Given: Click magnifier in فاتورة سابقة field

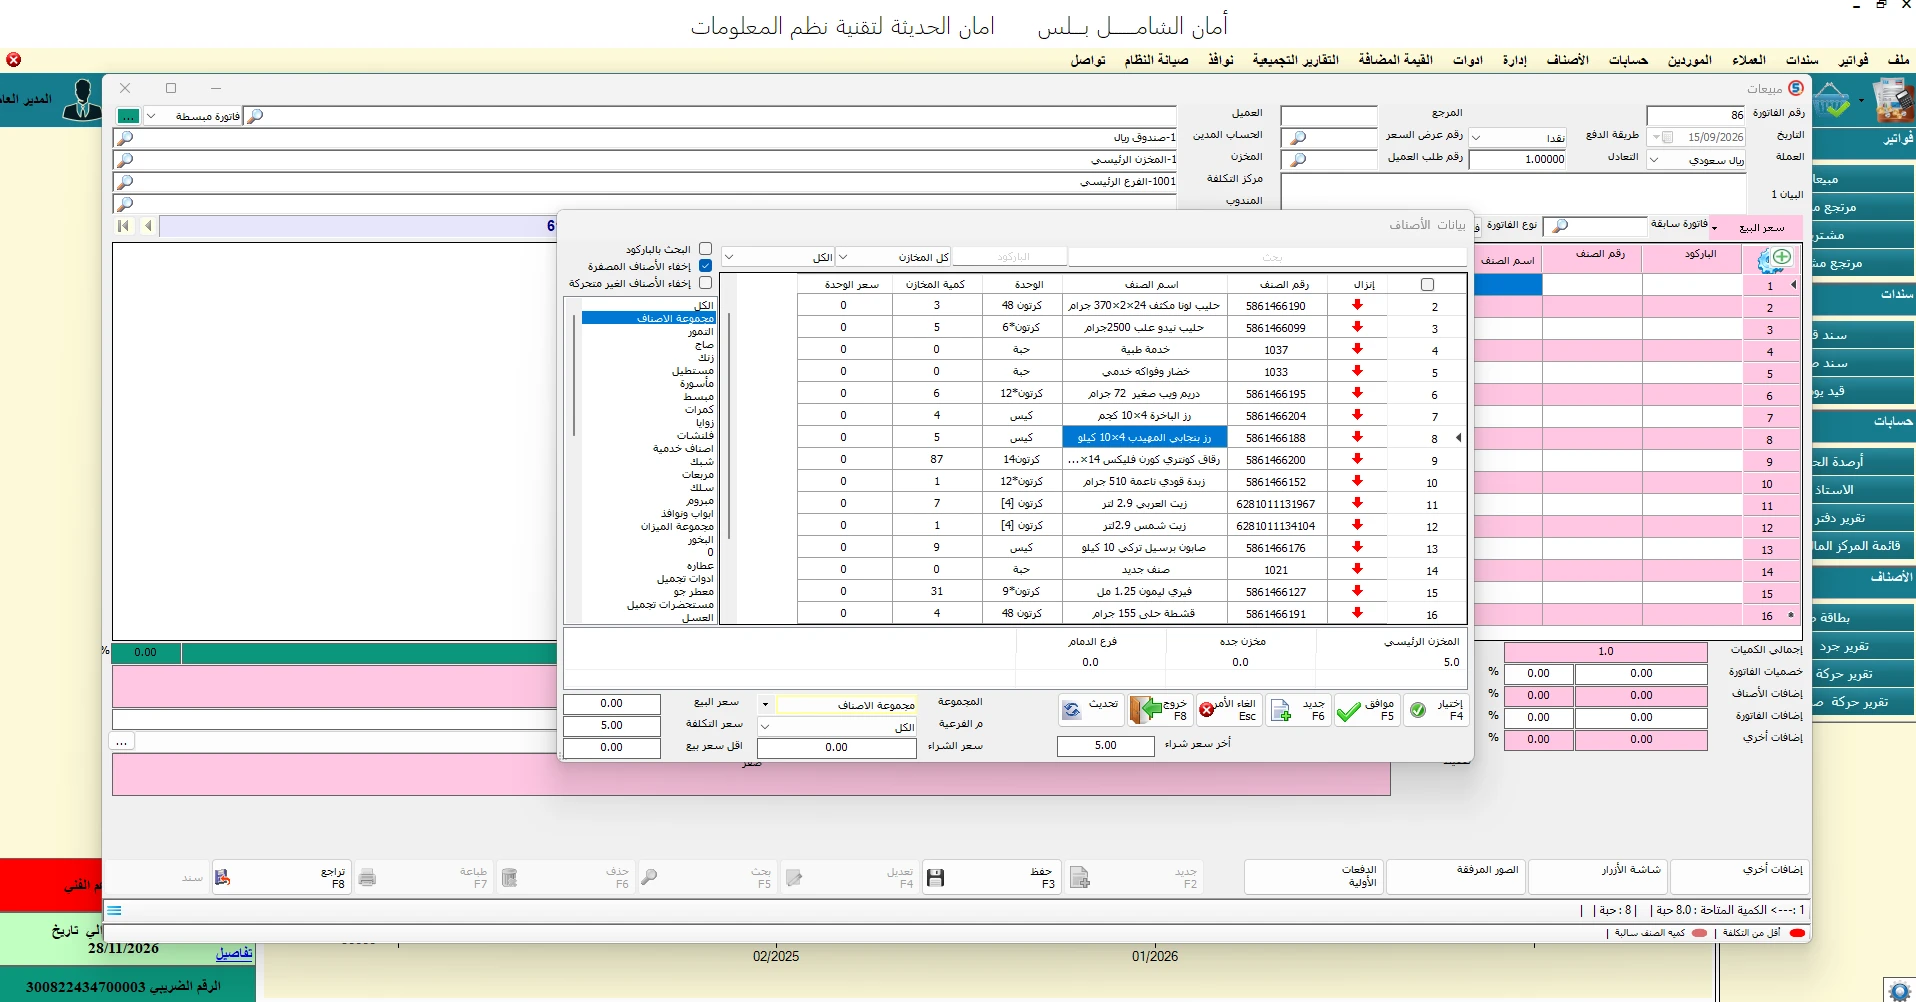Looking at the screenshot, I should (x=1559, y=226).
